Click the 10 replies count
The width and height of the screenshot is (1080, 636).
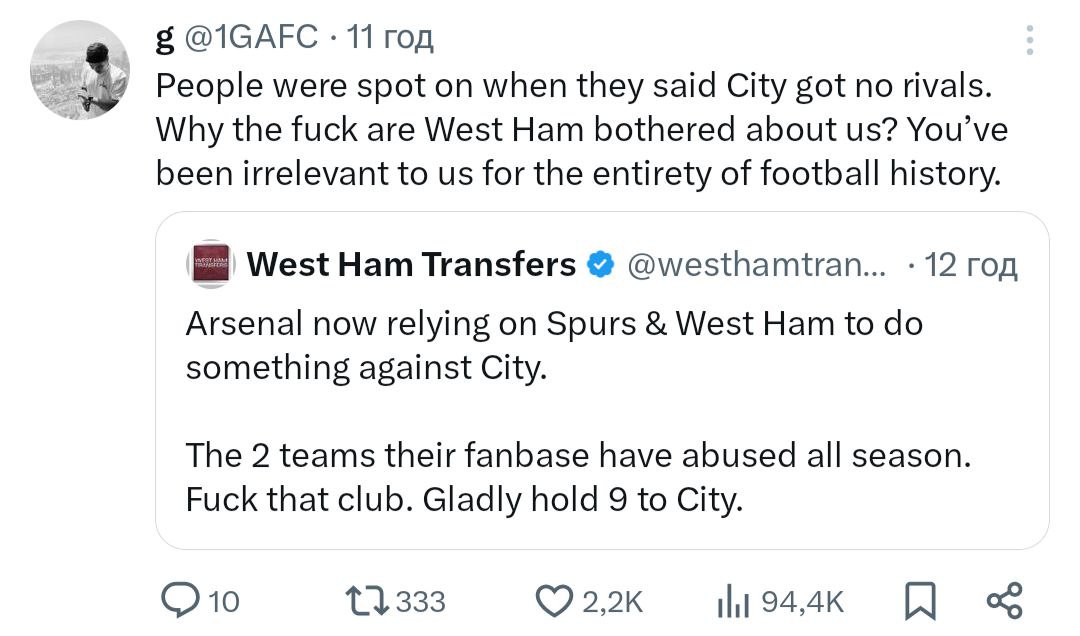click(225, 601)
